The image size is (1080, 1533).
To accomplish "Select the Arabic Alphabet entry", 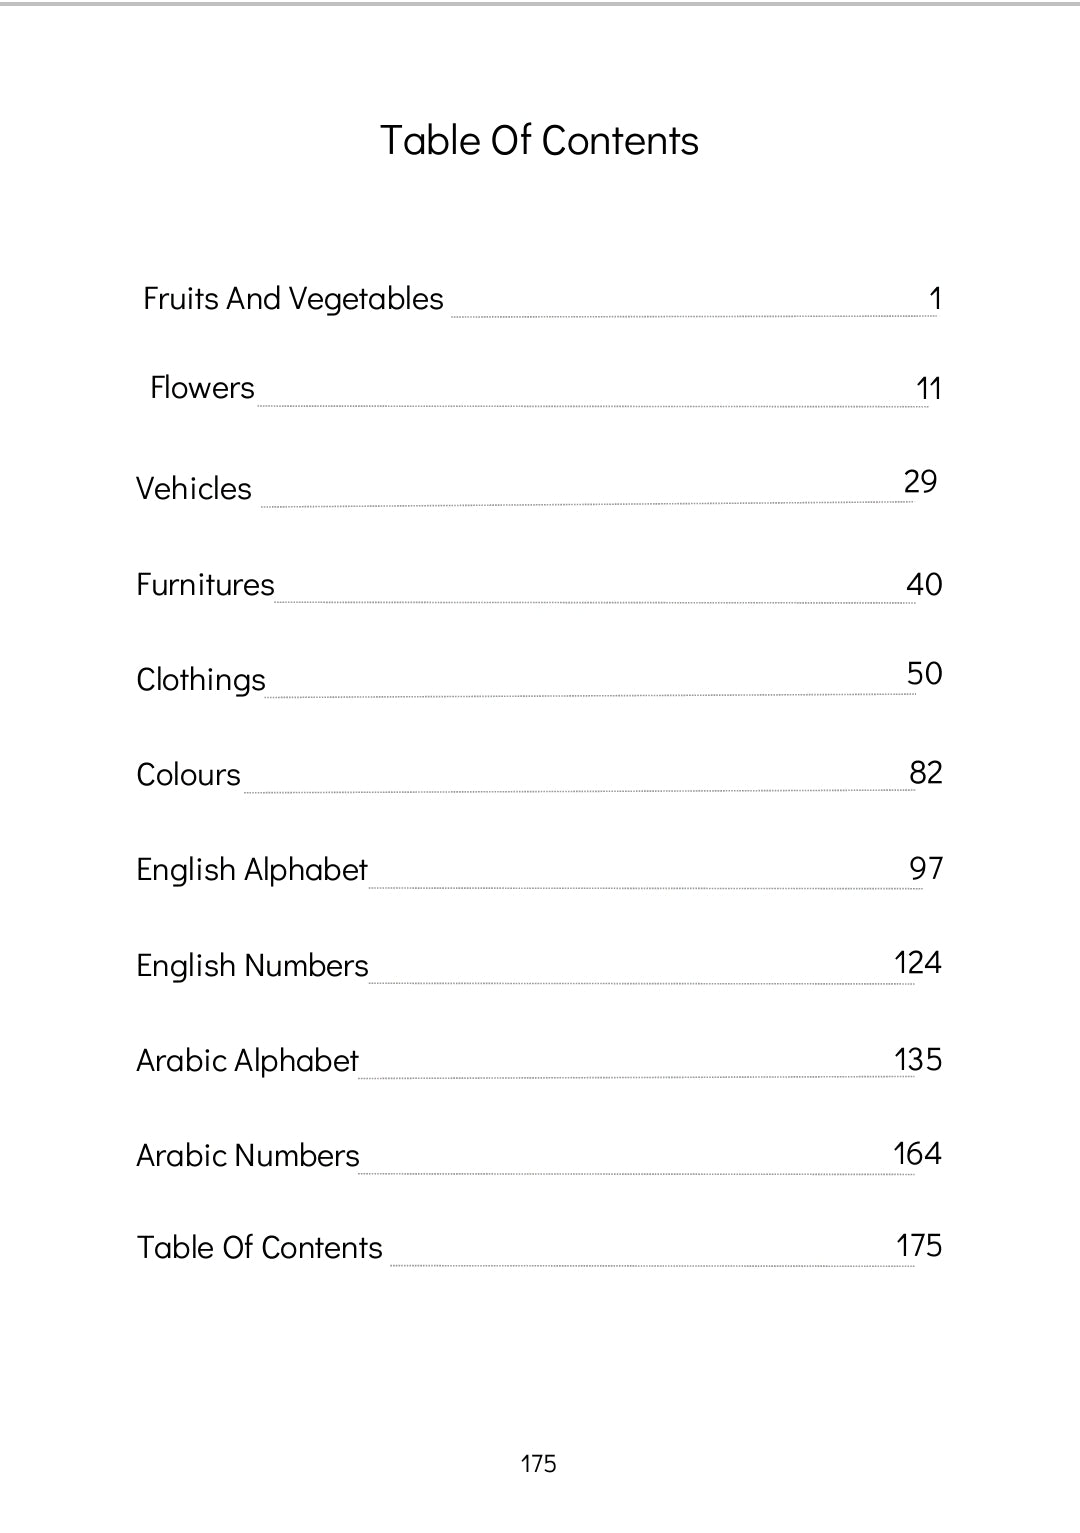I will coord(247,1061).
